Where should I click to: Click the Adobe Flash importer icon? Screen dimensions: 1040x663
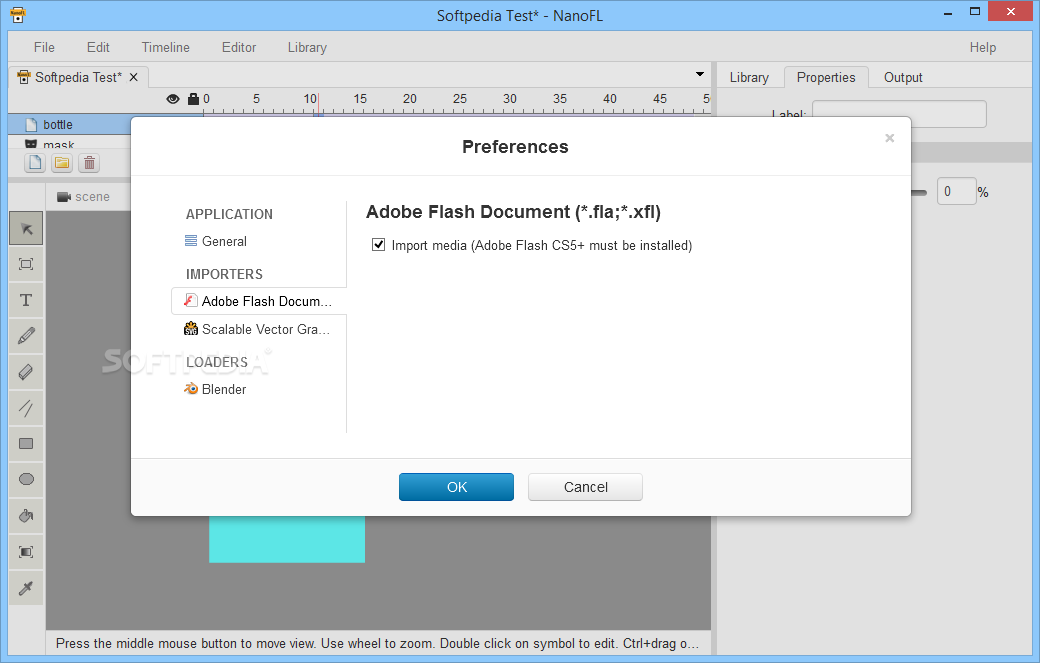(190, 301)
